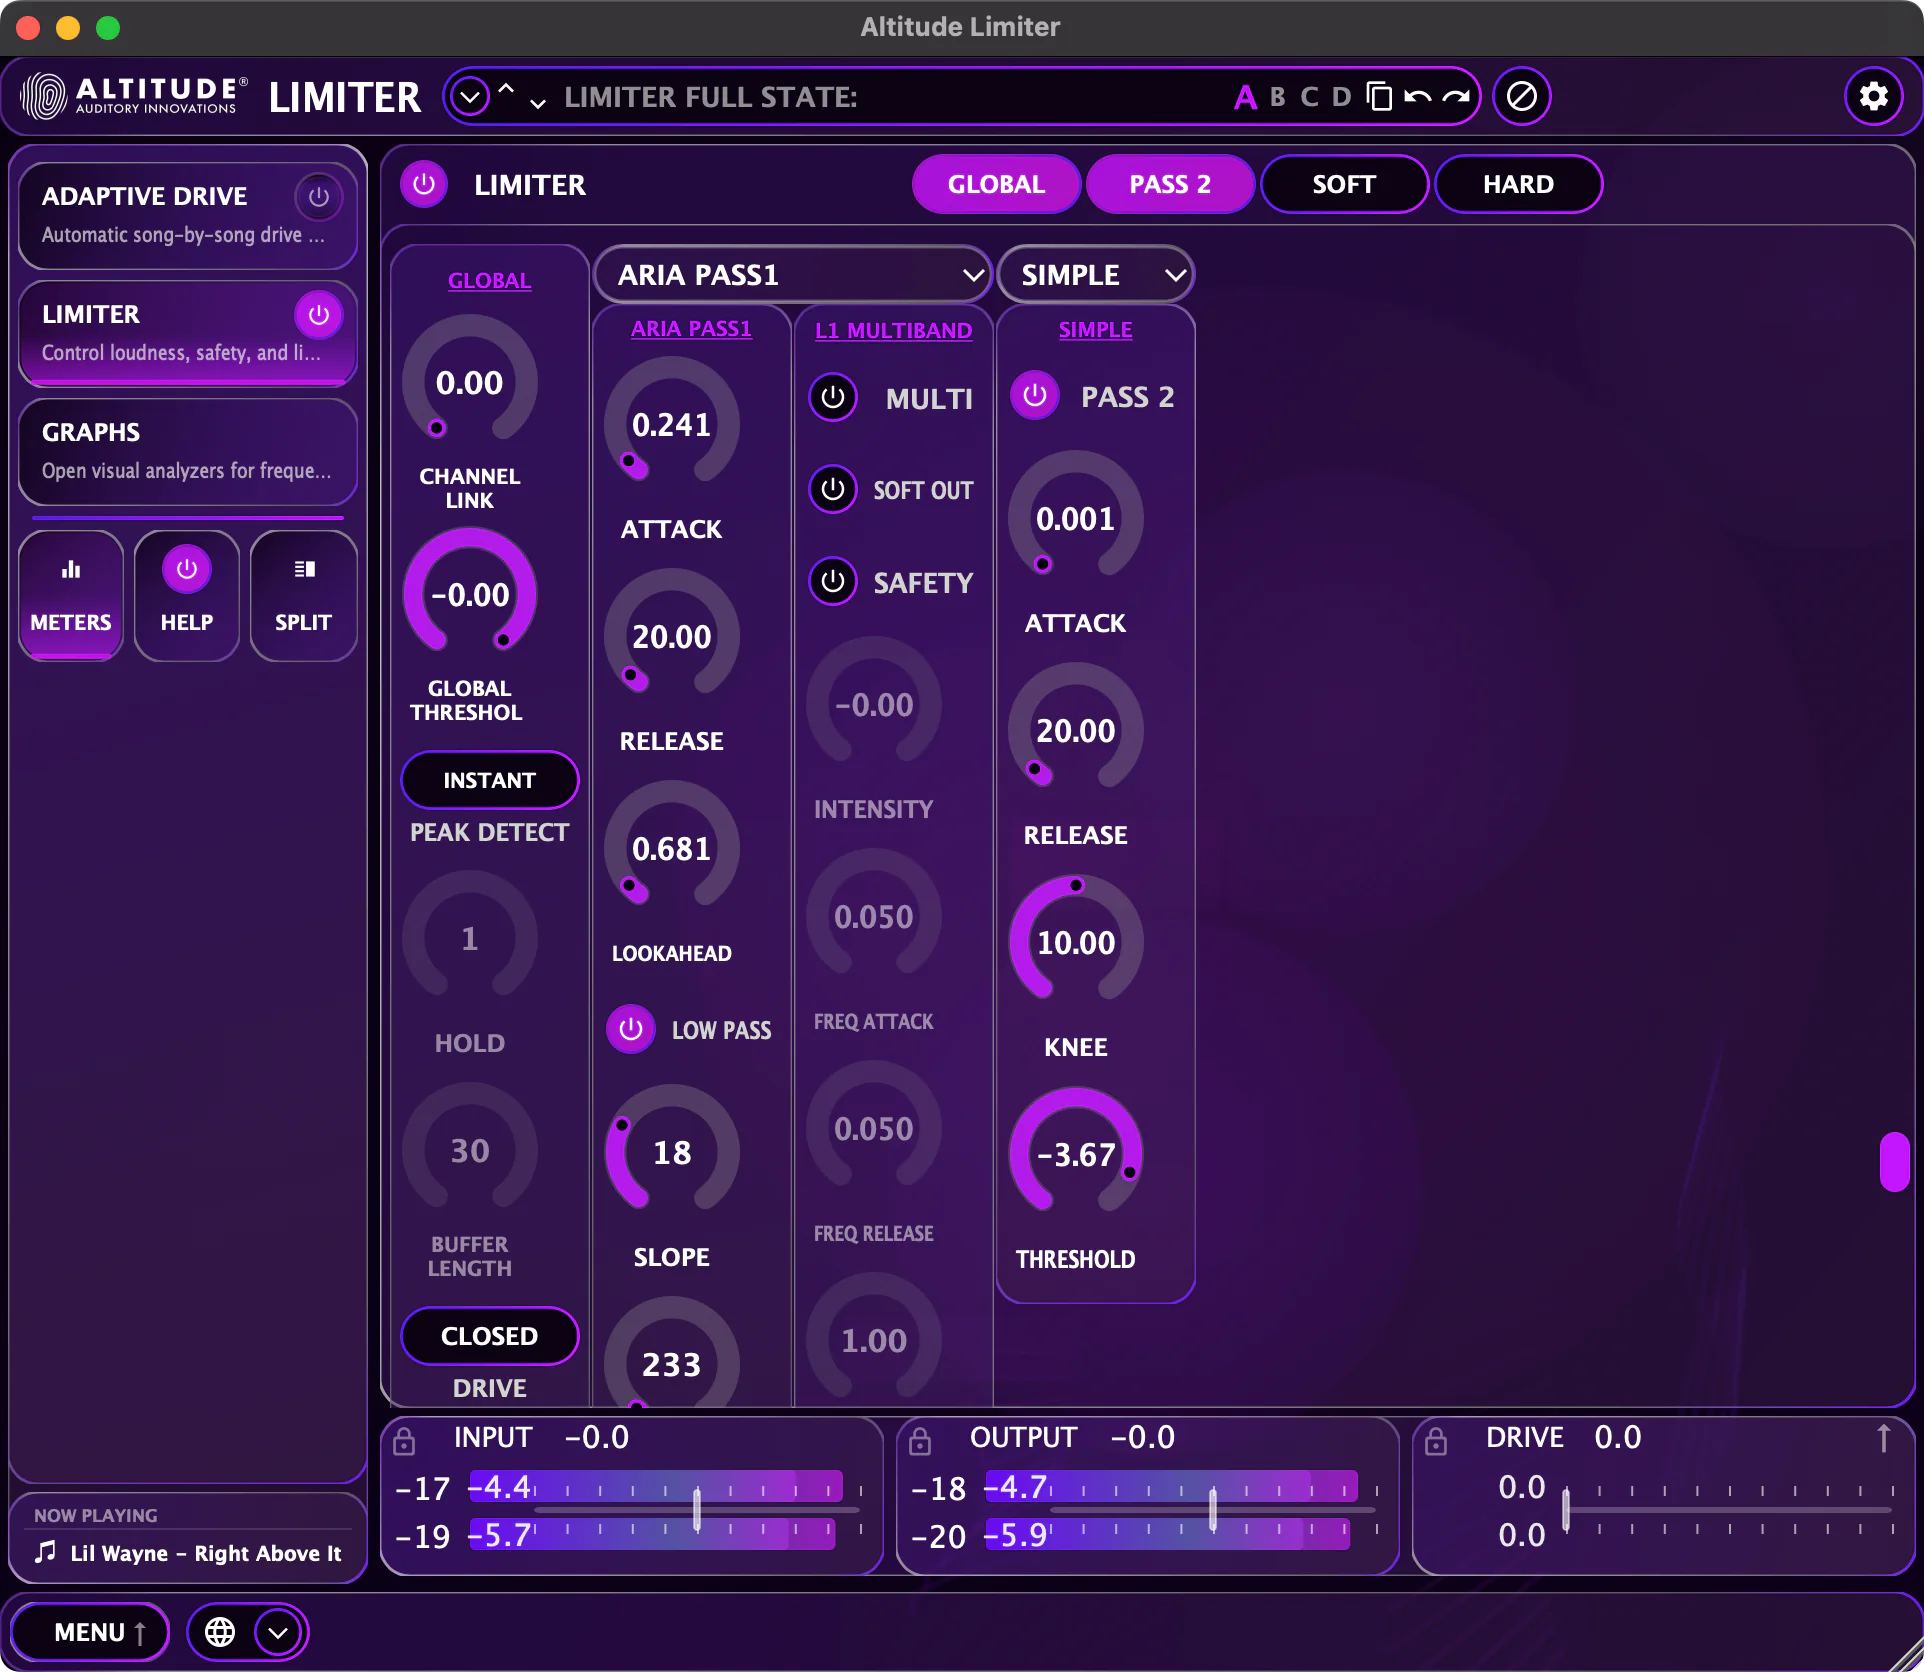Screen dimensions: 1924x1672
Task: Select preset state C
Action: 1309,97
